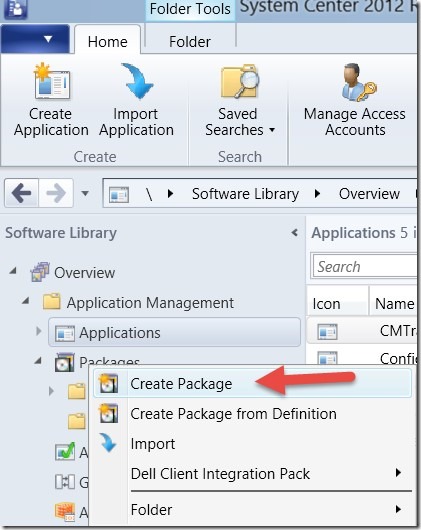Choose Create Package from Definition
This screenshot has height=530, width=421.
(253, 414)
